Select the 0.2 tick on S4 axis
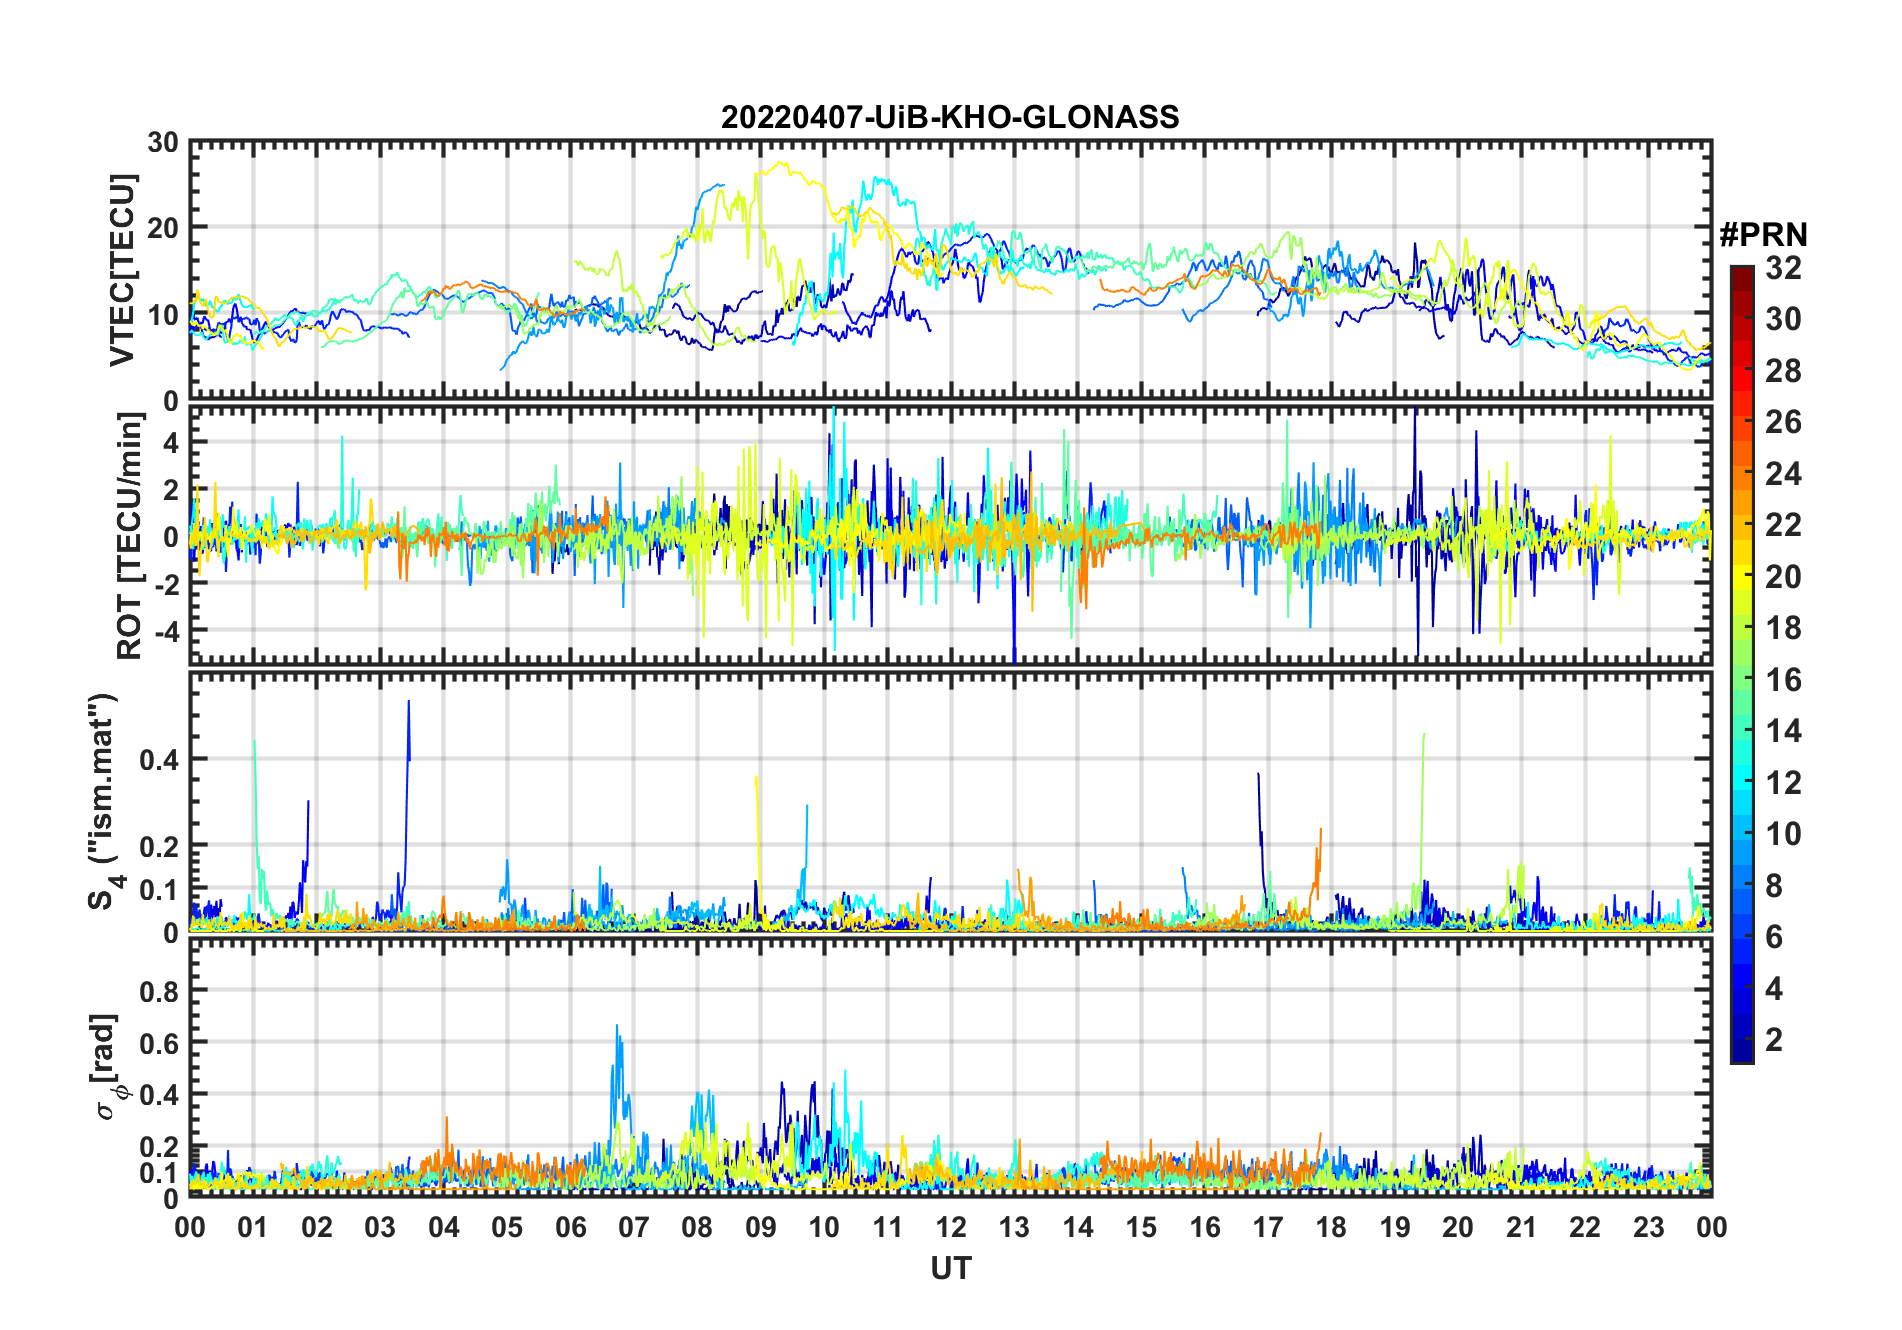The width and height of the screenshot is (1902, 1330). coord(158,846)
